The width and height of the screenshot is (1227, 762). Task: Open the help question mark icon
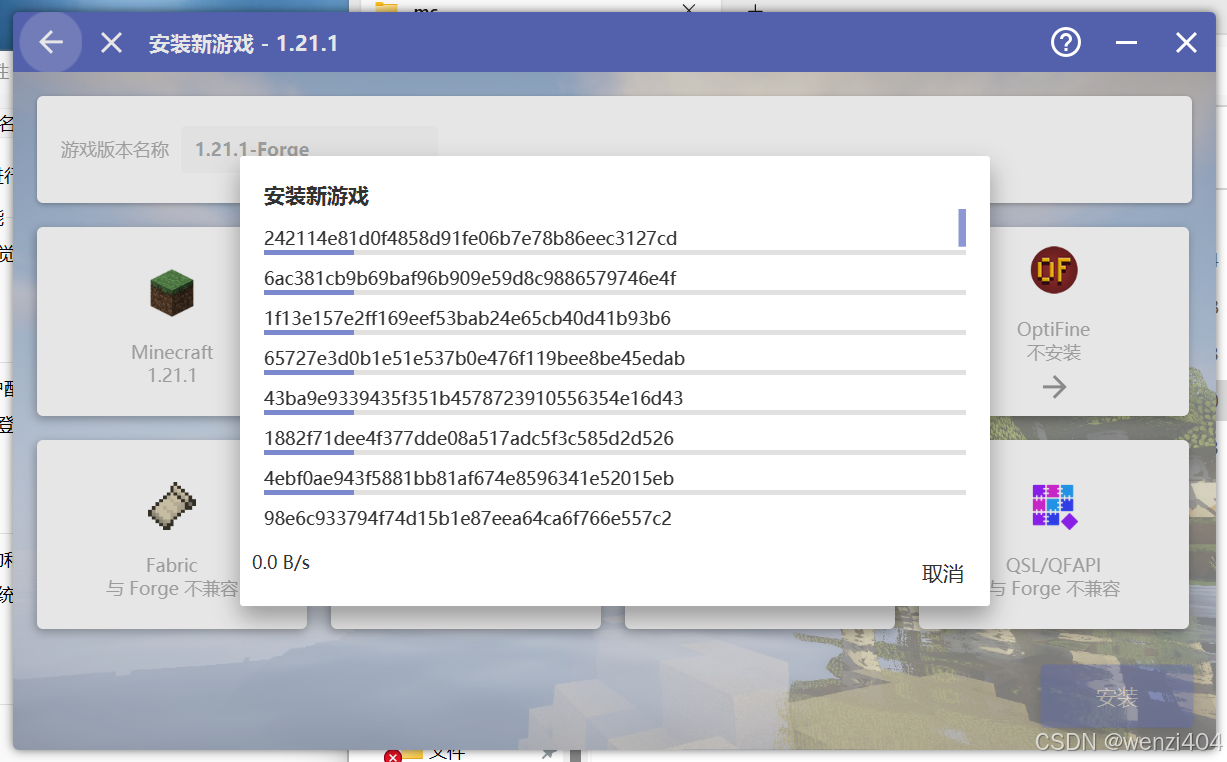[1066, 42]
